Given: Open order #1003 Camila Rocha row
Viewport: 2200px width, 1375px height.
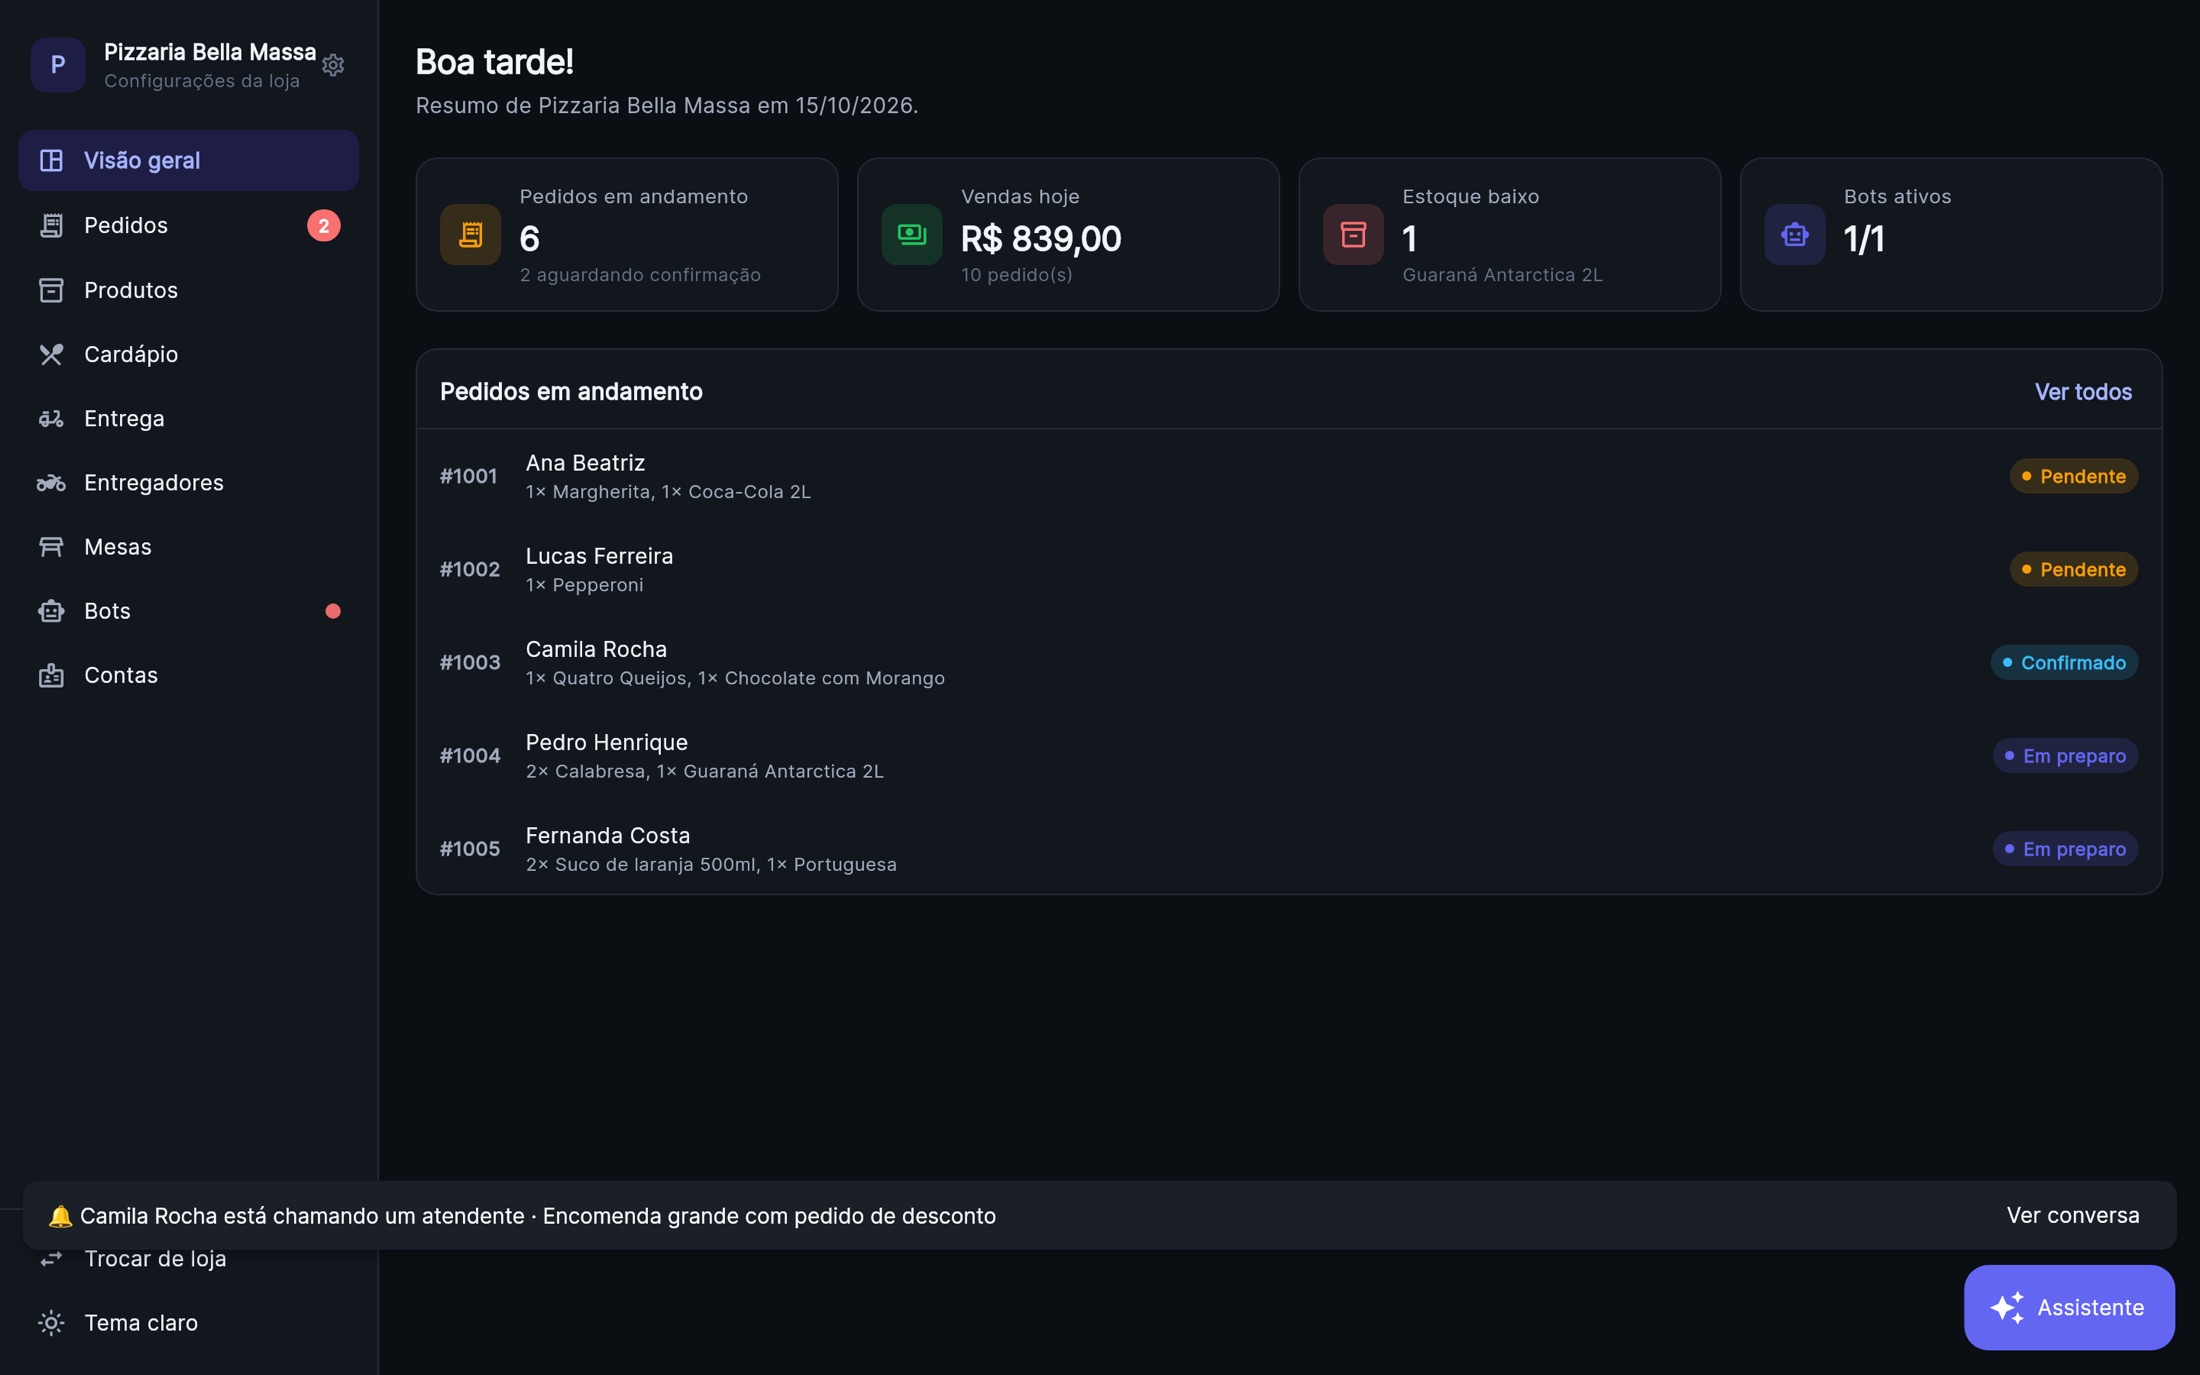Looking at the screenshot, I should click(1288, 662).
